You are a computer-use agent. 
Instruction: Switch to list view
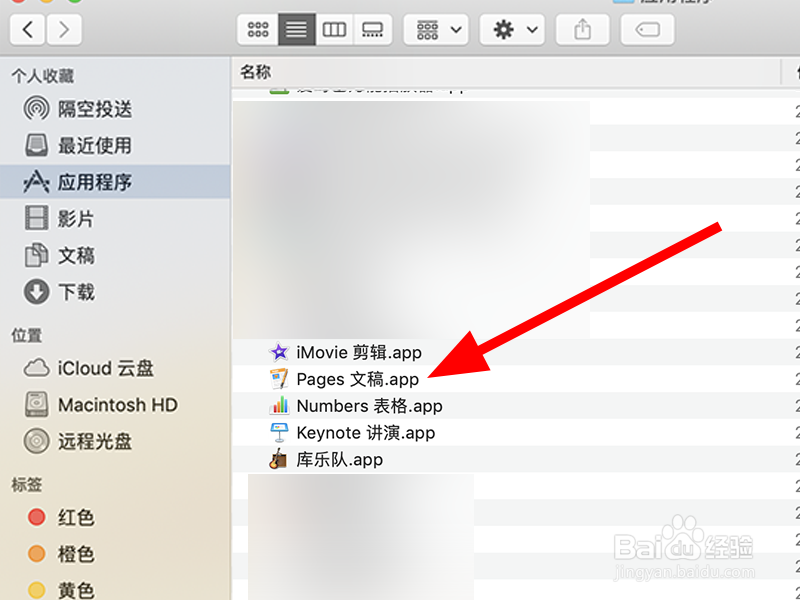(296, 30)
